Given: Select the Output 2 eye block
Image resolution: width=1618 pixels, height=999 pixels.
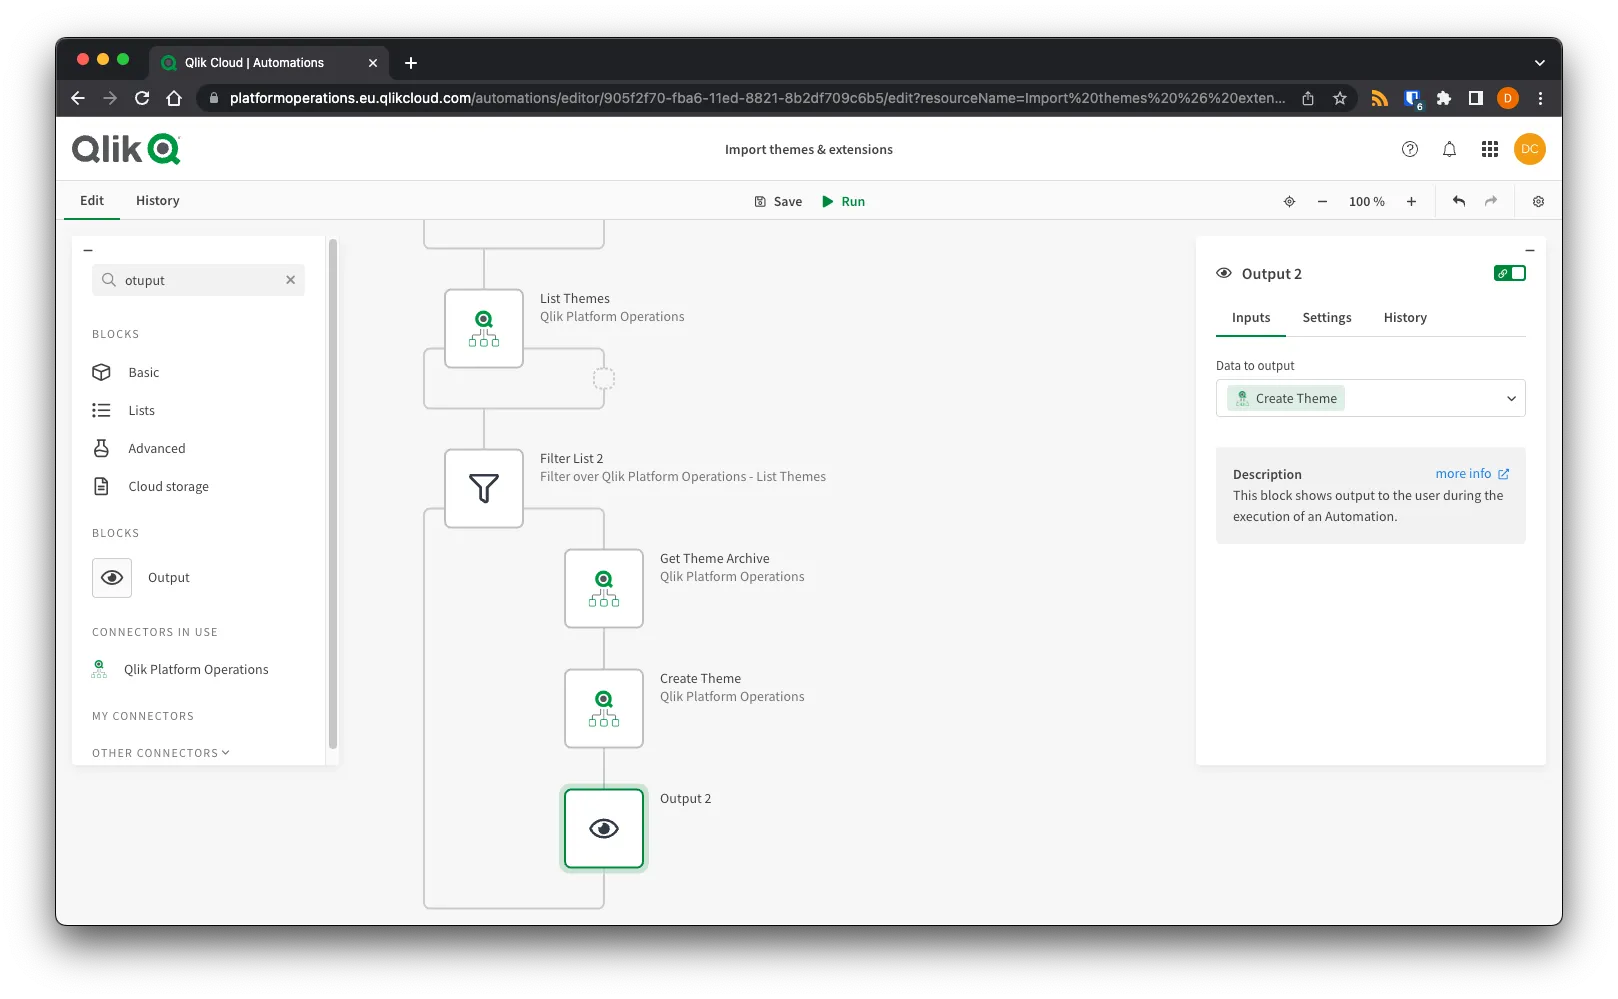Looking at the screenshot, I should click(603, 828).
